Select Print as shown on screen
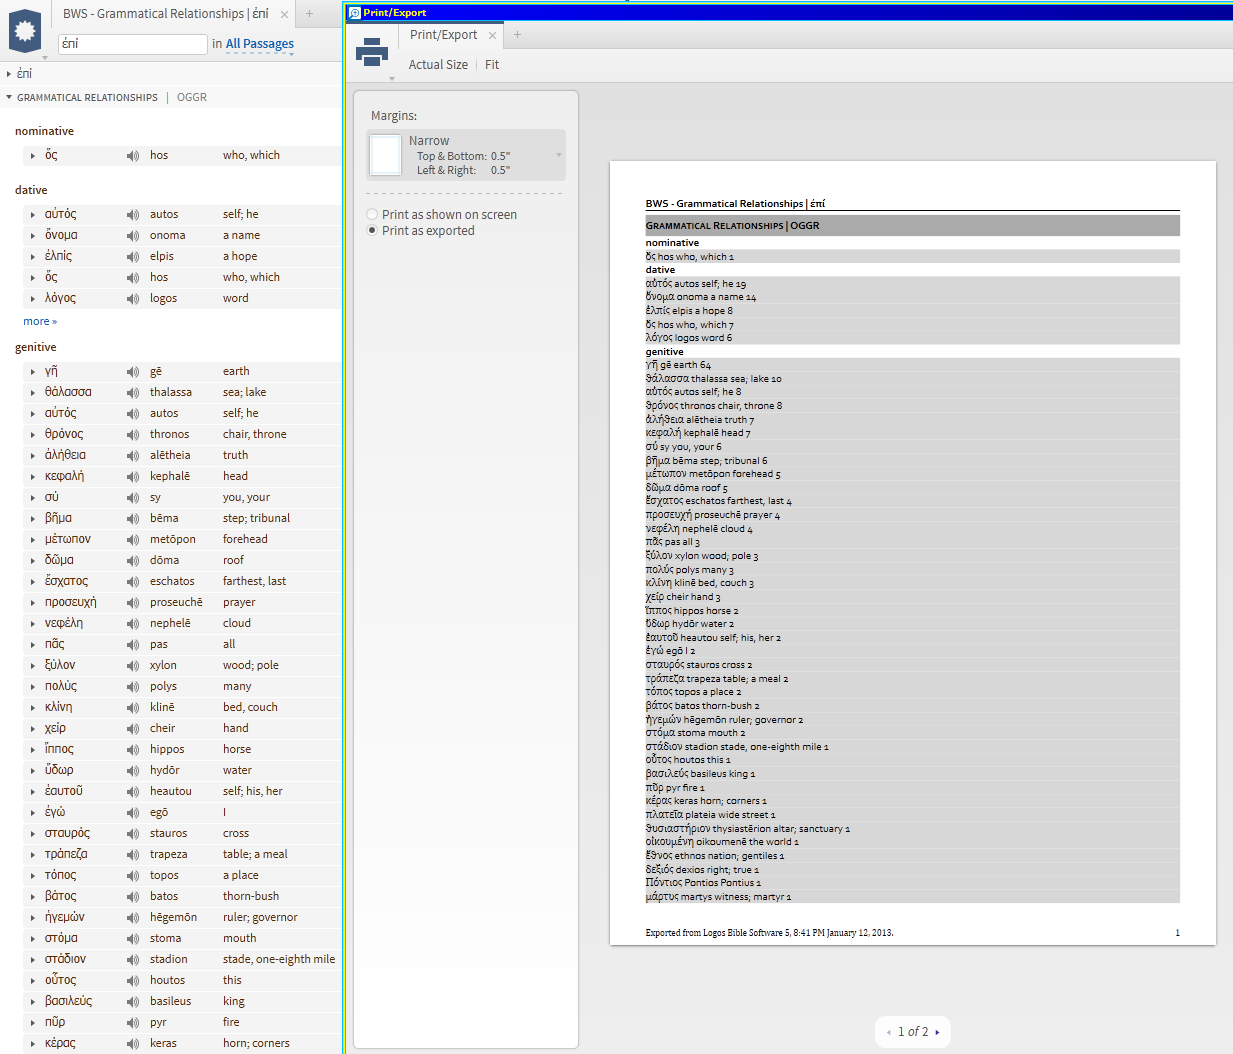 tap(372, 215)
